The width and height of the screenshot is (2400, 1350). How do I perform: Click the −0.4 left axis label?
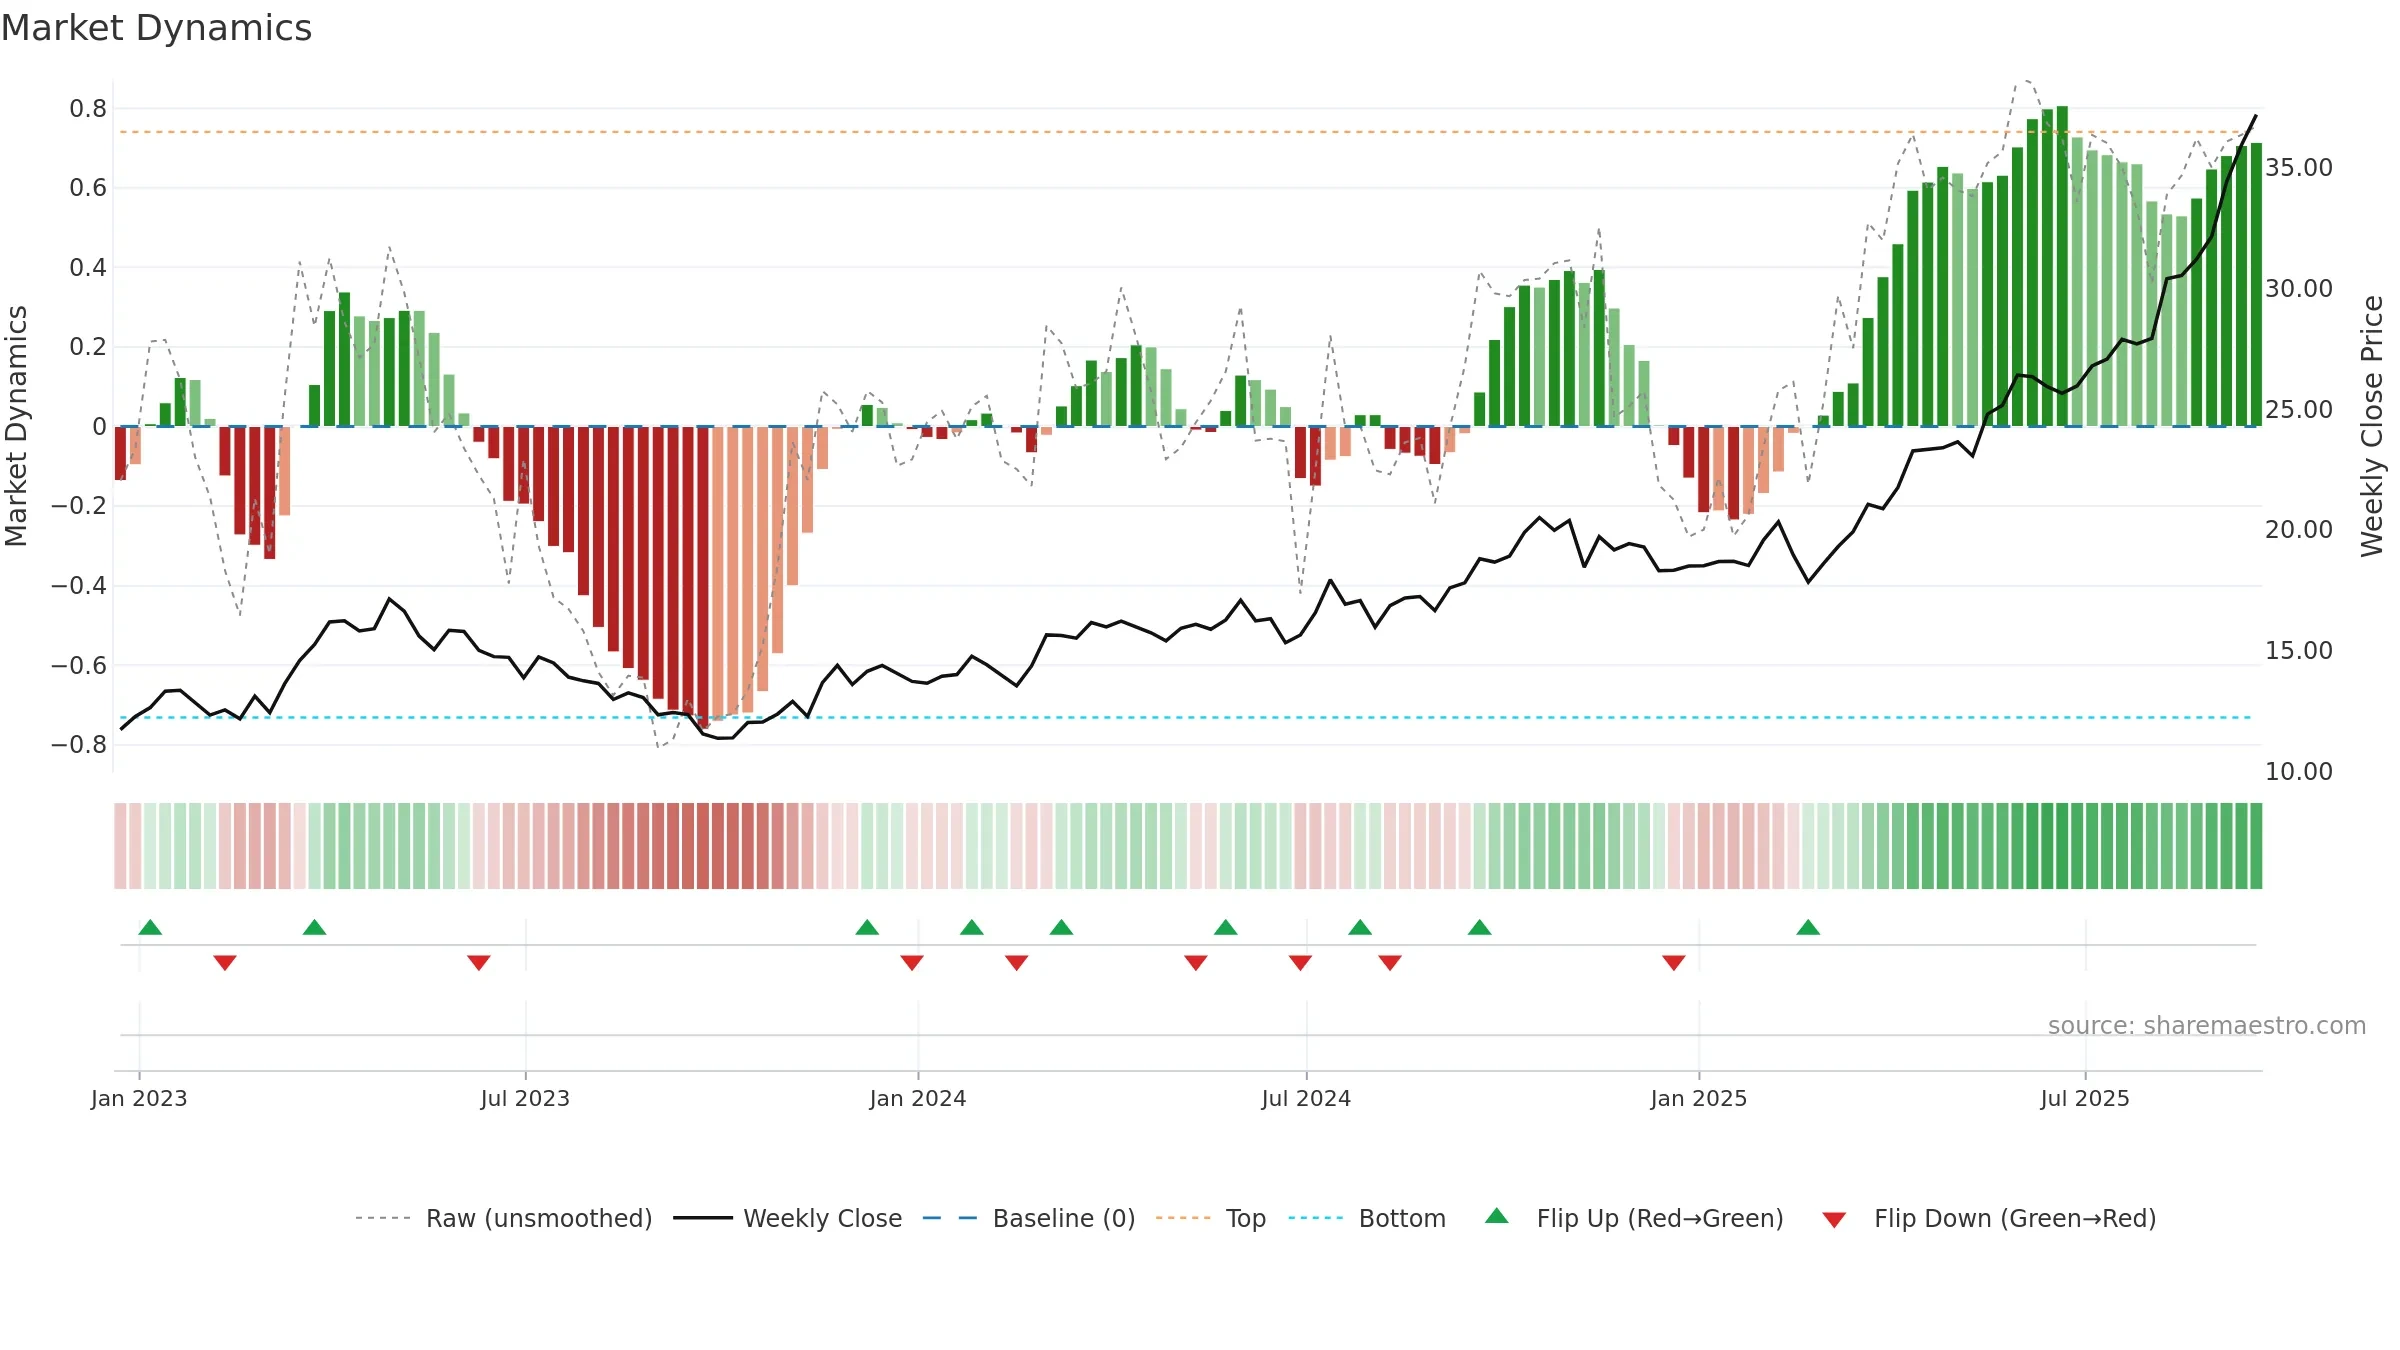(x=79, y=585)
